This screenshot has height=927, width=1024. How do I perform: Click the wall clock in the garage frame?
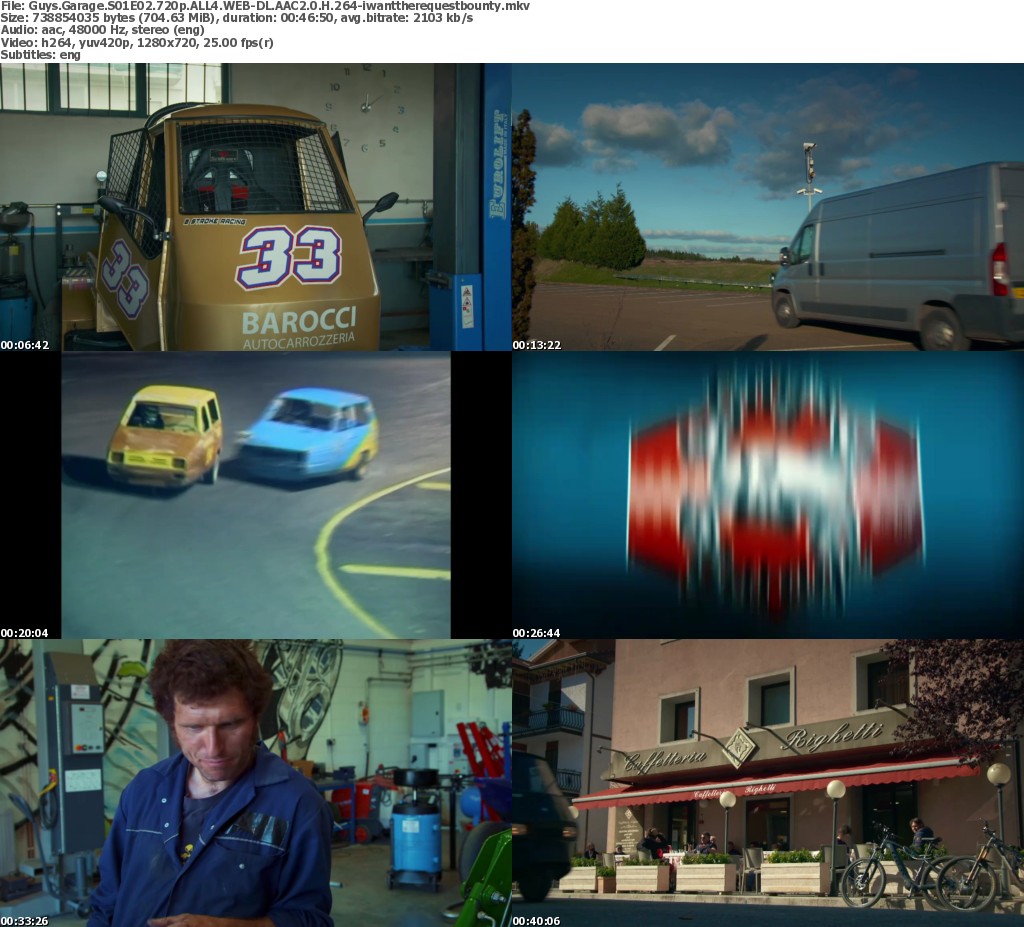click(x=367, y=103)
